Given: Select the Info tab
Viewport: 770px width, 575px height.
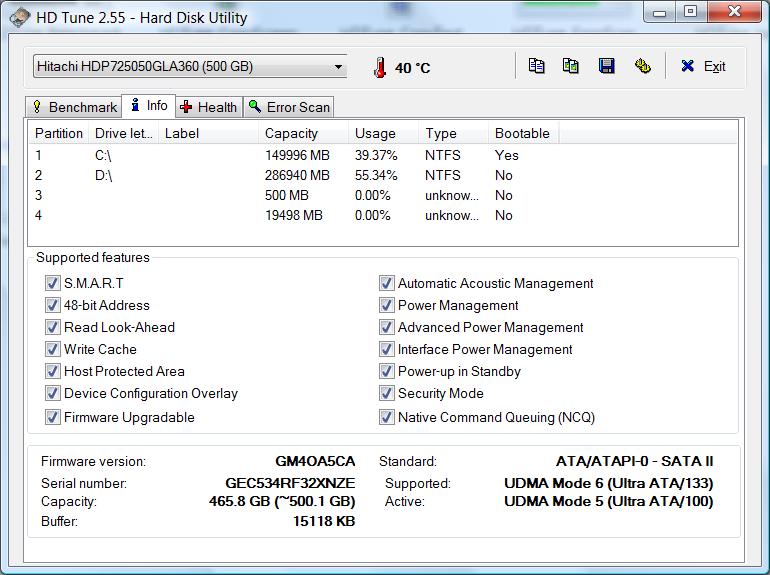Looking at the screenshot, I should (x=149, y=106).
